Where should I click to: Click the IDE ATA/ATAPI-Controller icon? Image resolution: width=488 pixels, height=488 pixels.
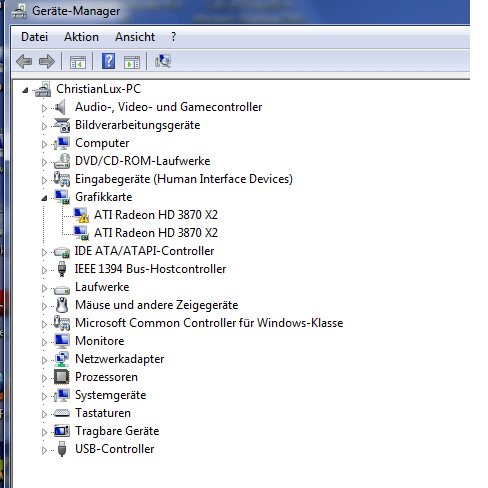pos(62,252)
